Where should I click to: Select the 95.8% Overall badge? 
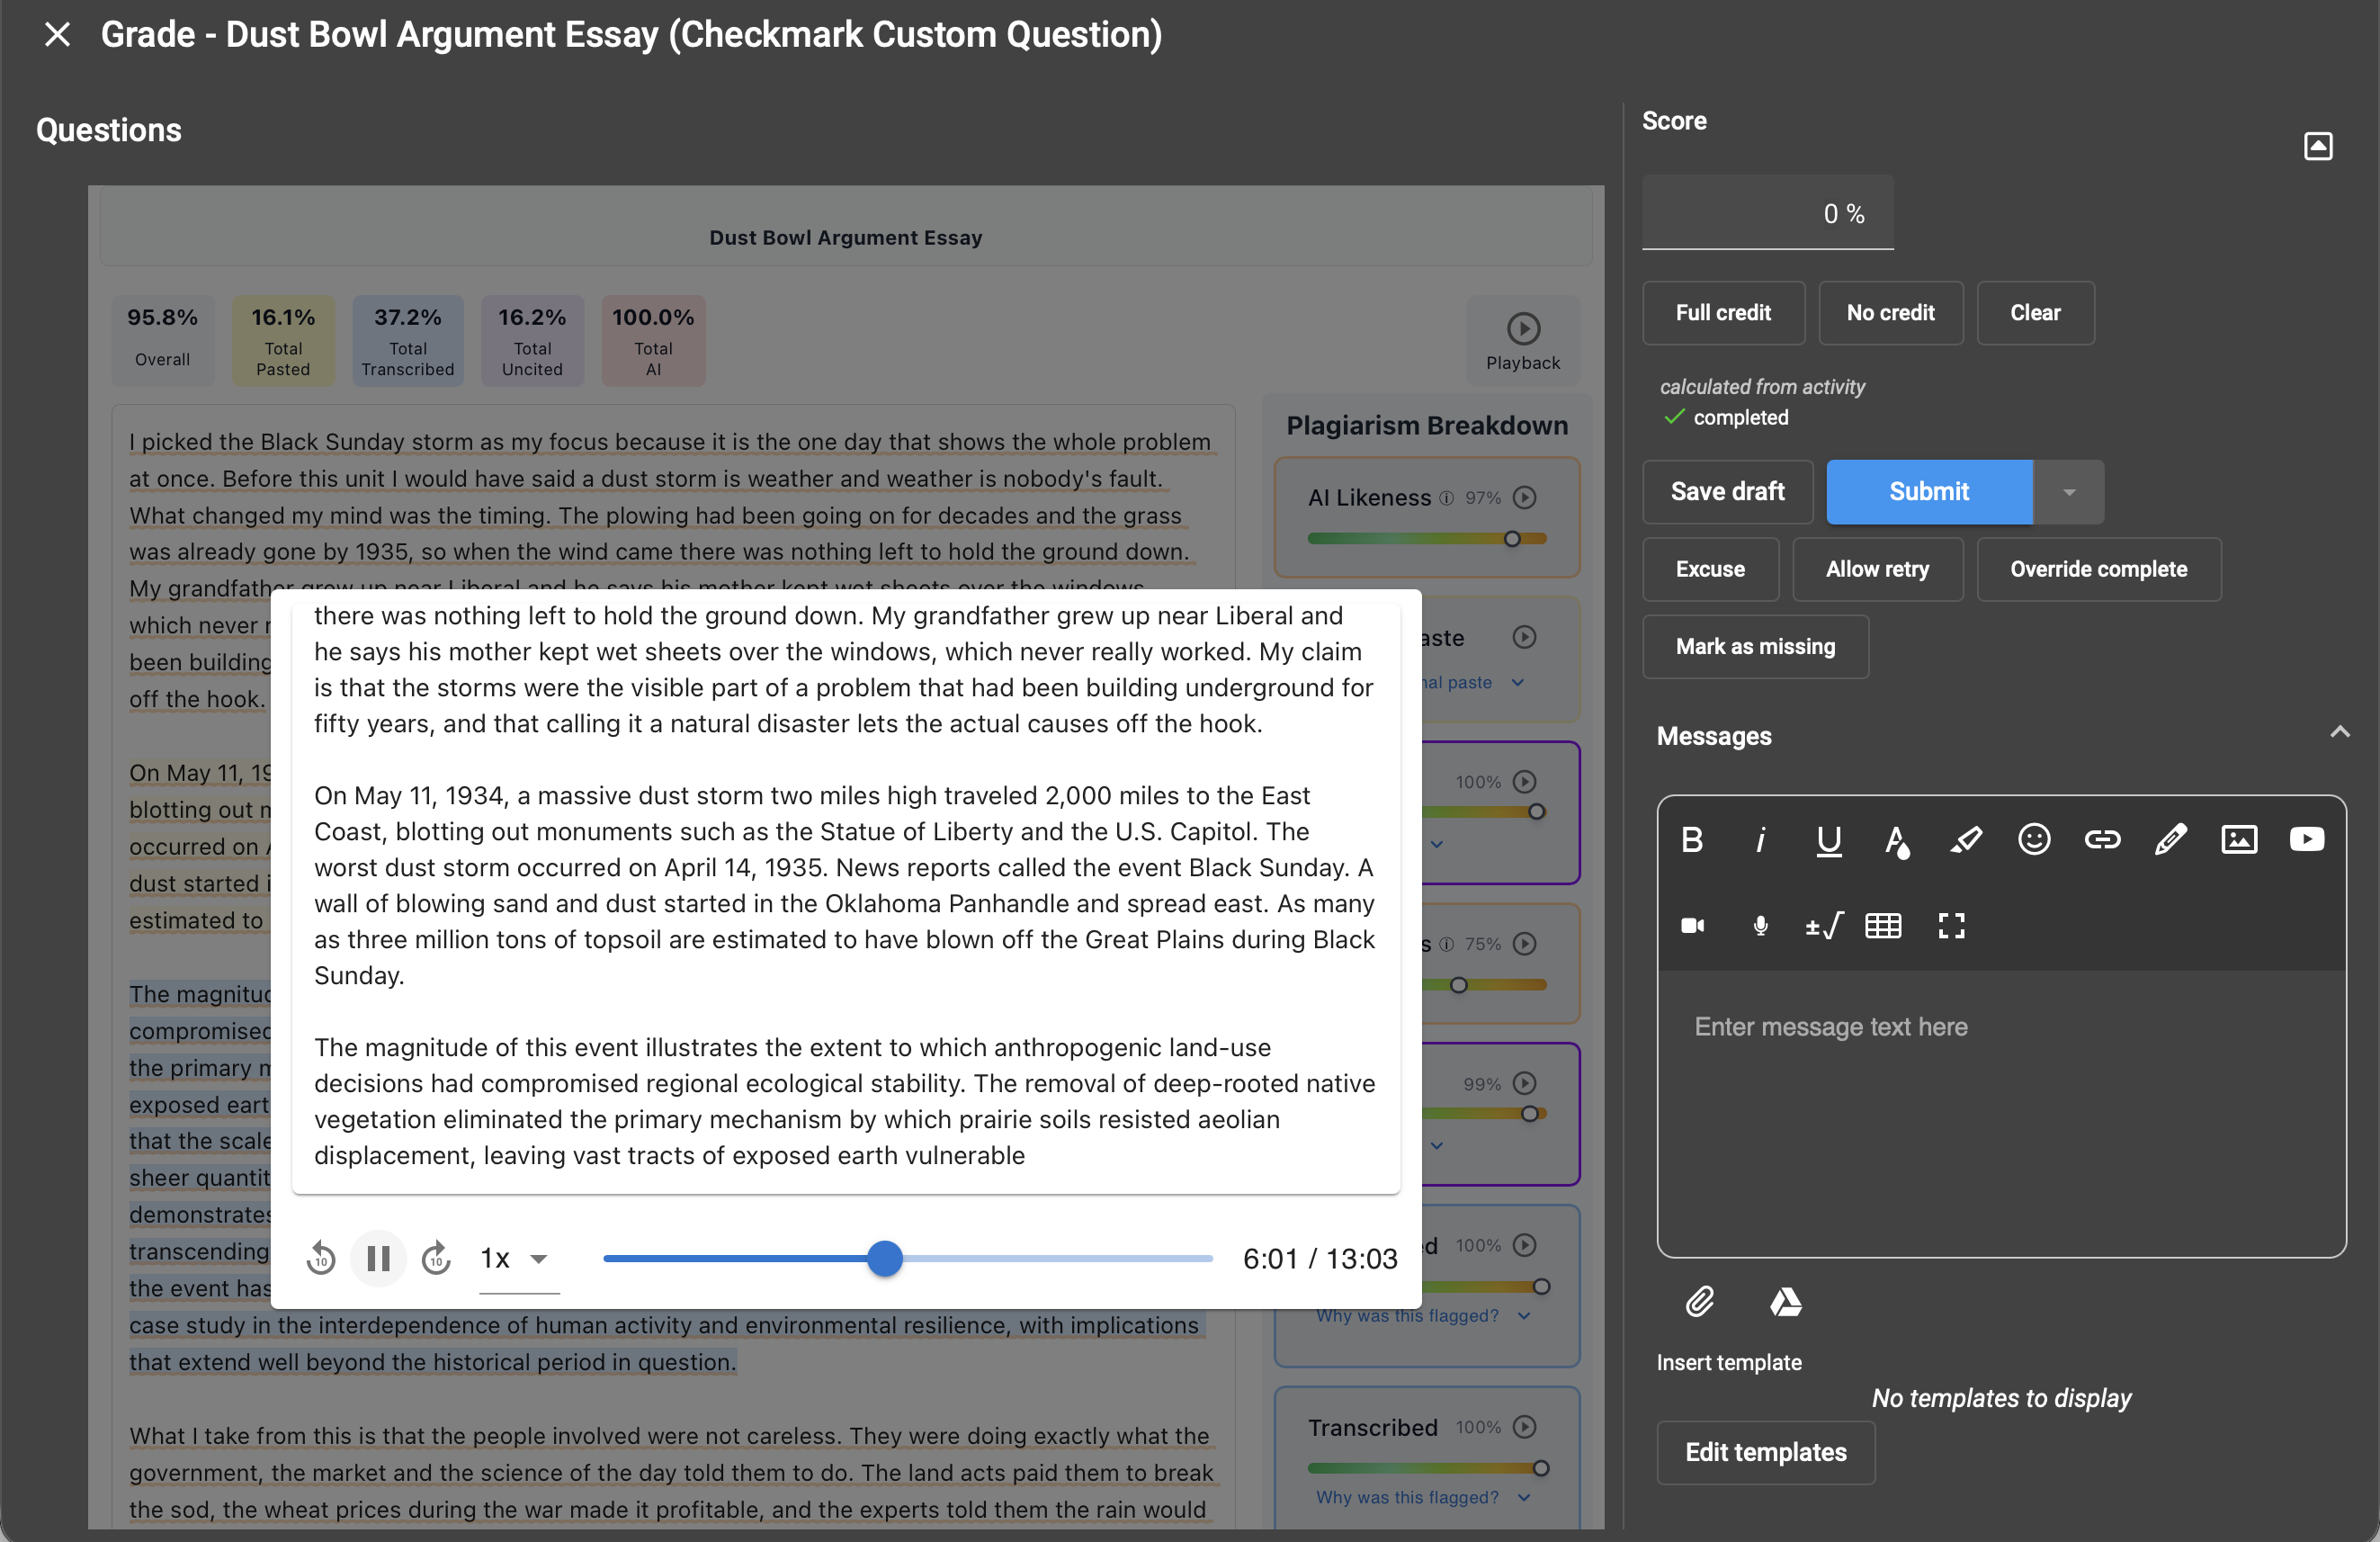pyautogui.click(x=162, y=341)
